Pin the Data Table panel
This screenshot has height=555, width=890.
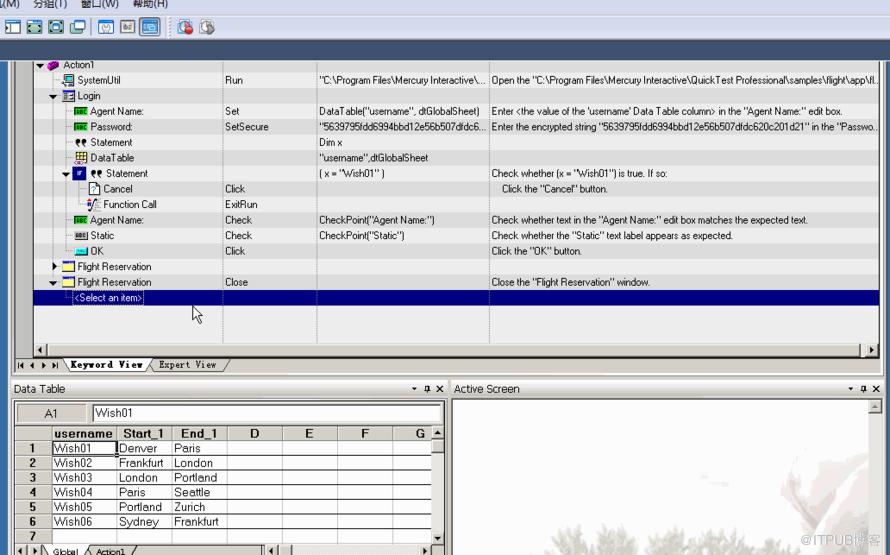point(427,389)
